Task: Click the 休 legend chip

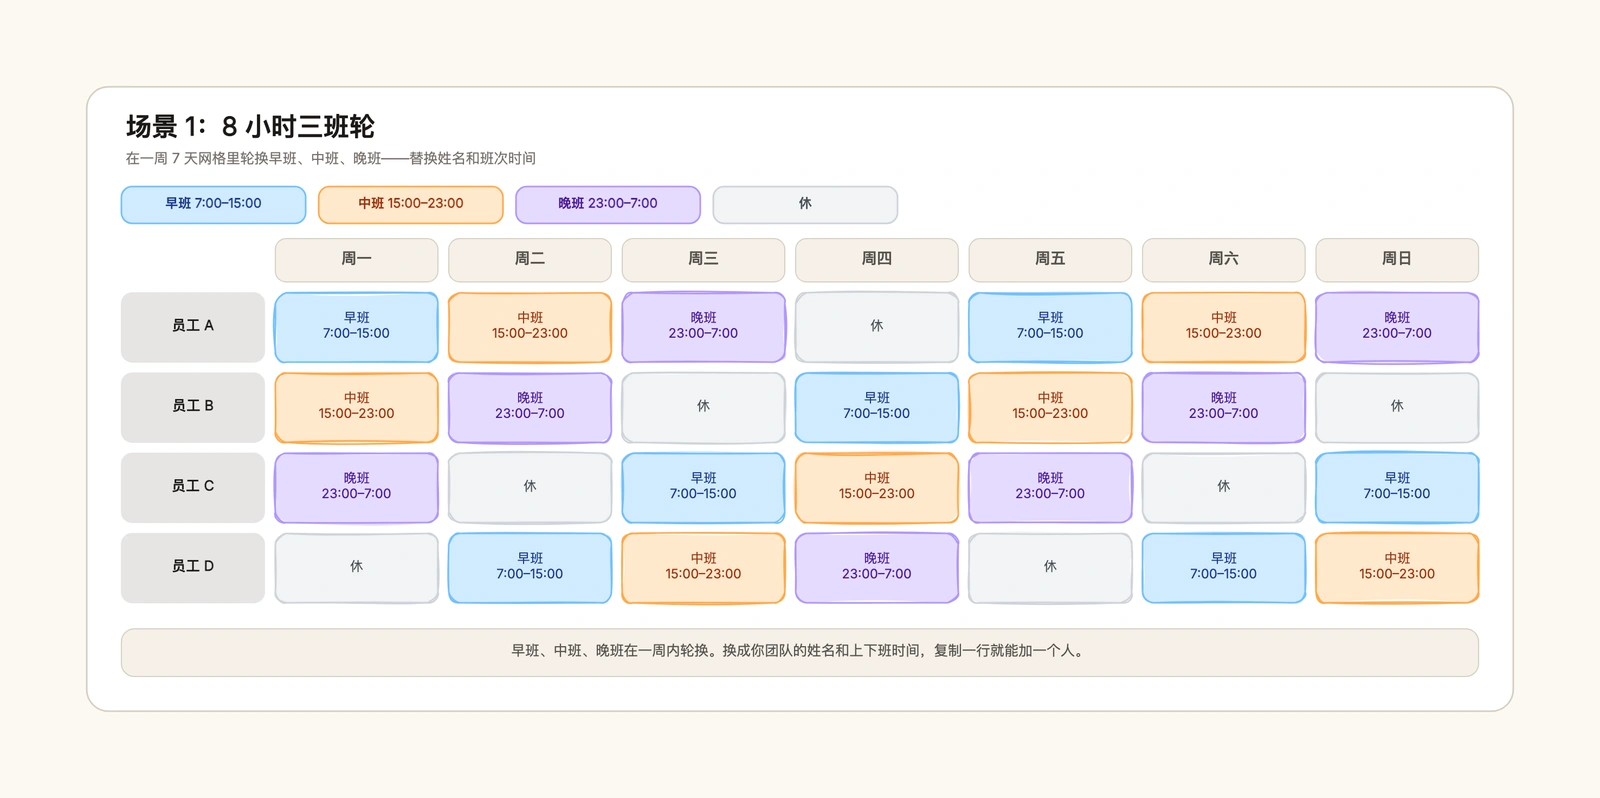Action: [x=805, y=204]
